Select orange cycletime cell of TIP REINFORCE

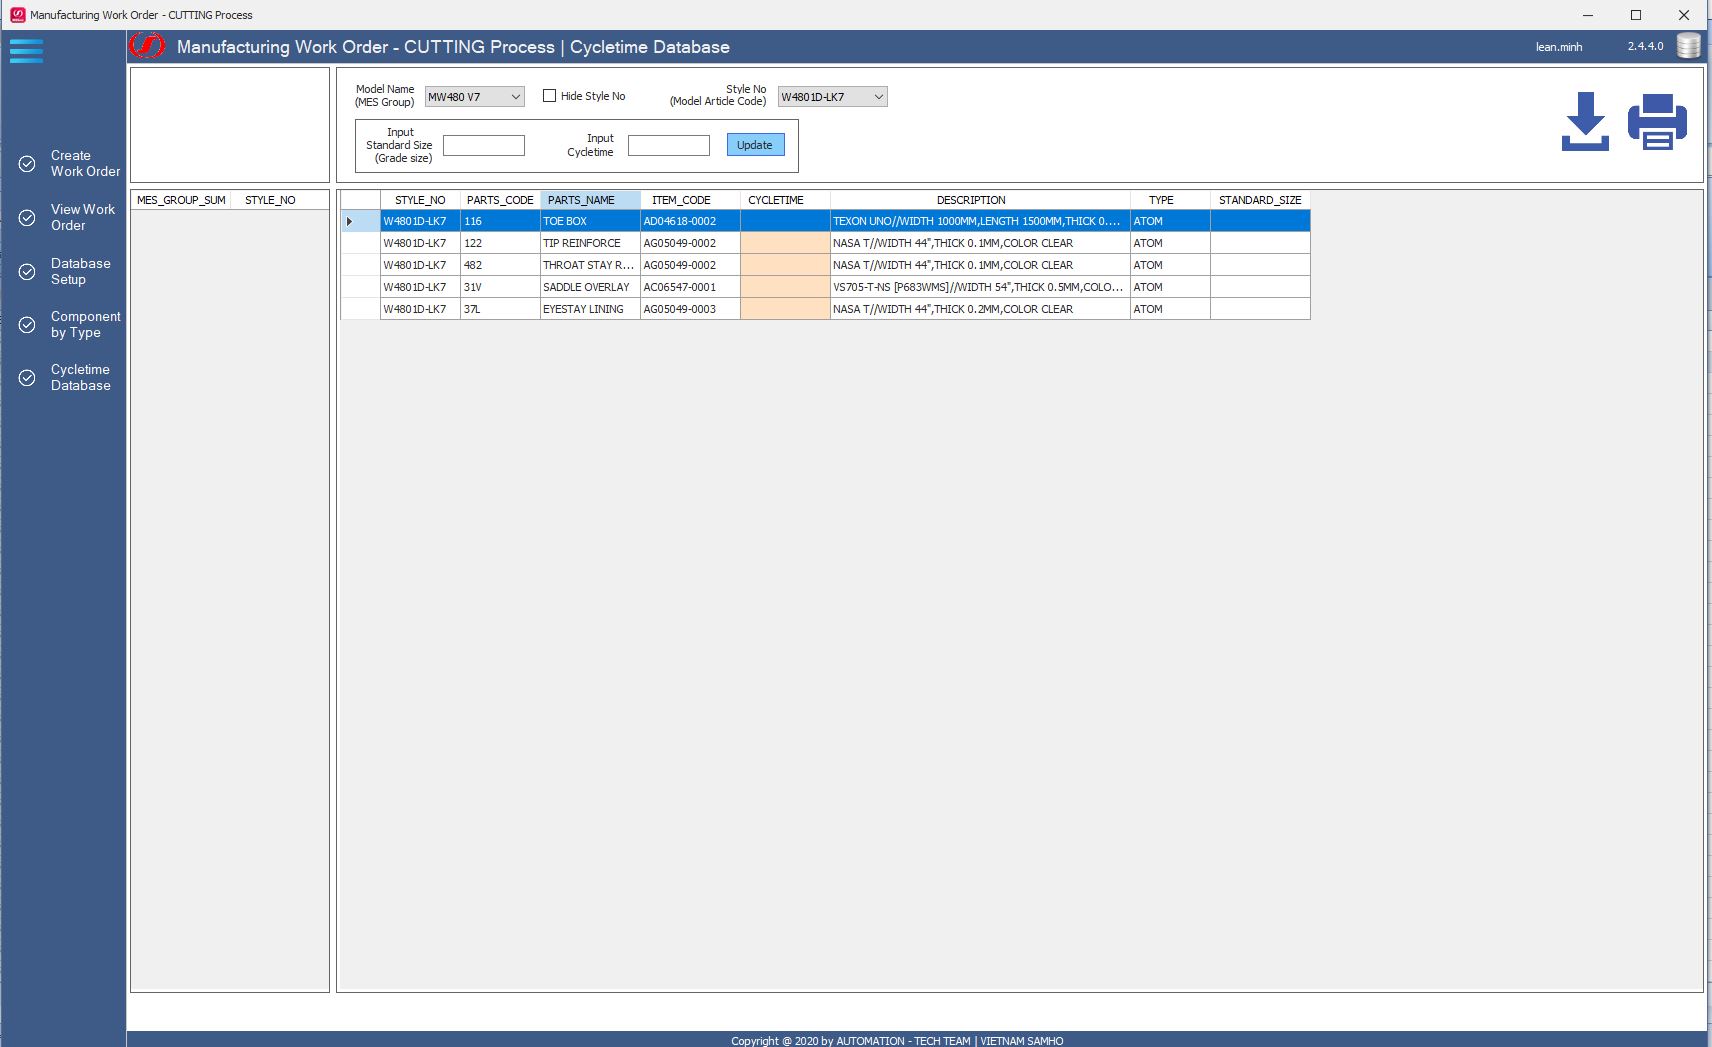click(x=784, y=243)
